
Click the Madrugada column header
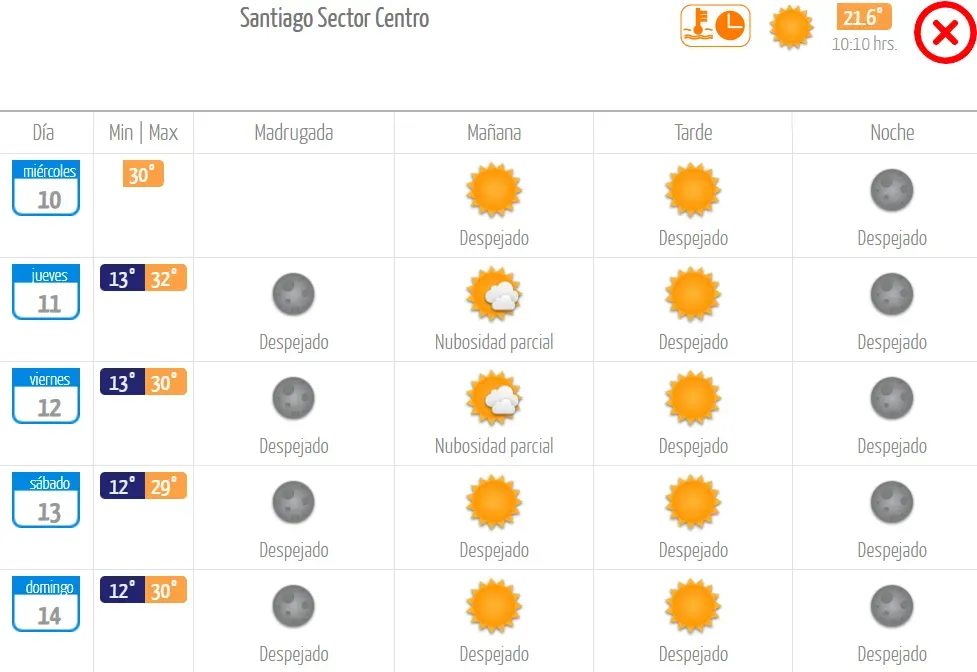pos(294,133)
